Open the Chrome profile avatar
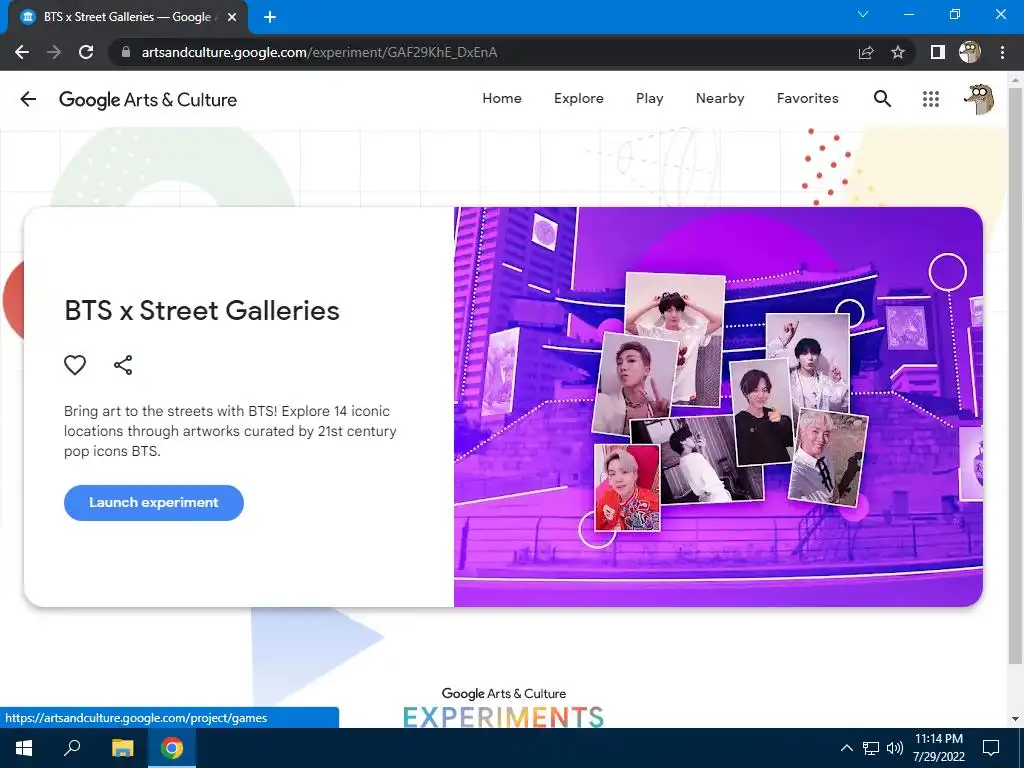Viewport: 1024px width, 768px height. pyautogui.click(x=970, y=52)
